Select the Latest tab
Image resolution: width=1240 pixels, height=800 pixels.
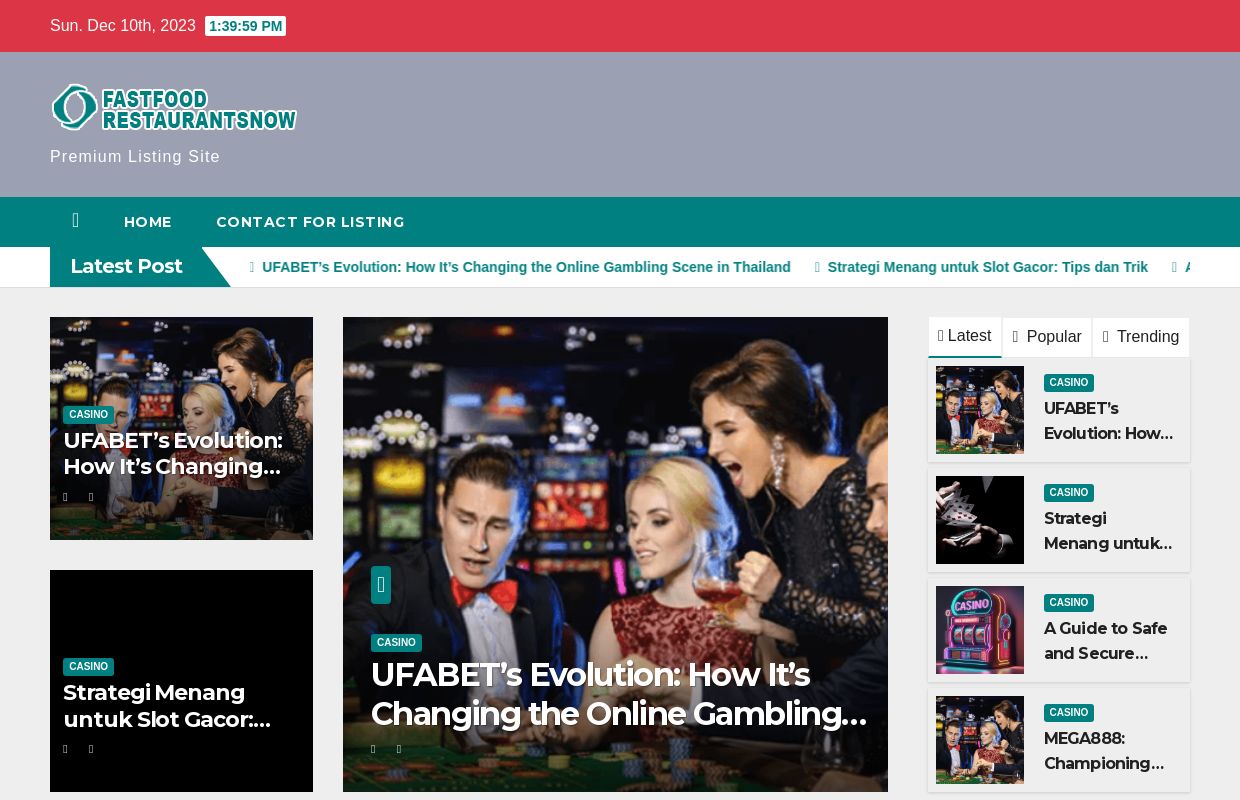[x=965, y=336]
